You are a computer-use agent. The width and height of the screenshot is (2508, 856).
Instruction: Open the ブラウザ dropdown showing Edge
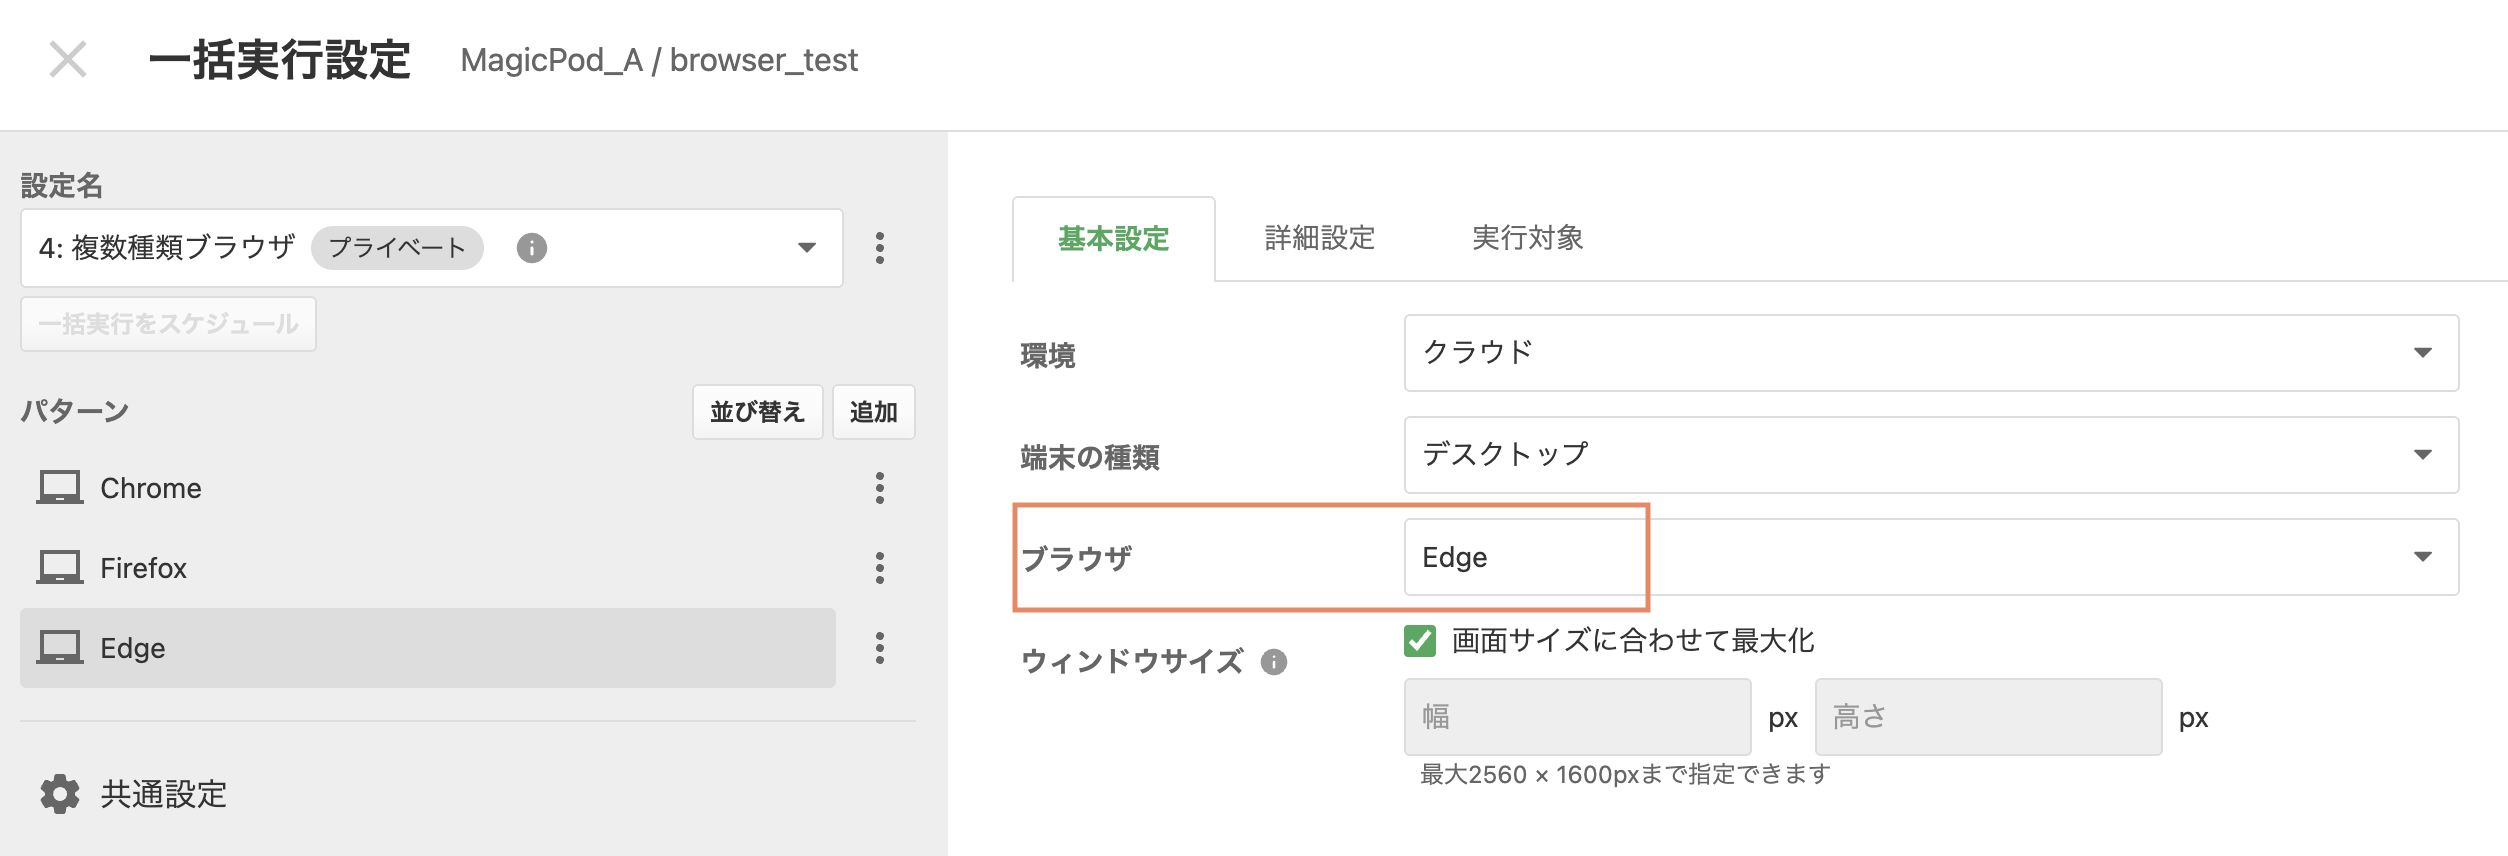(1931, 557)
